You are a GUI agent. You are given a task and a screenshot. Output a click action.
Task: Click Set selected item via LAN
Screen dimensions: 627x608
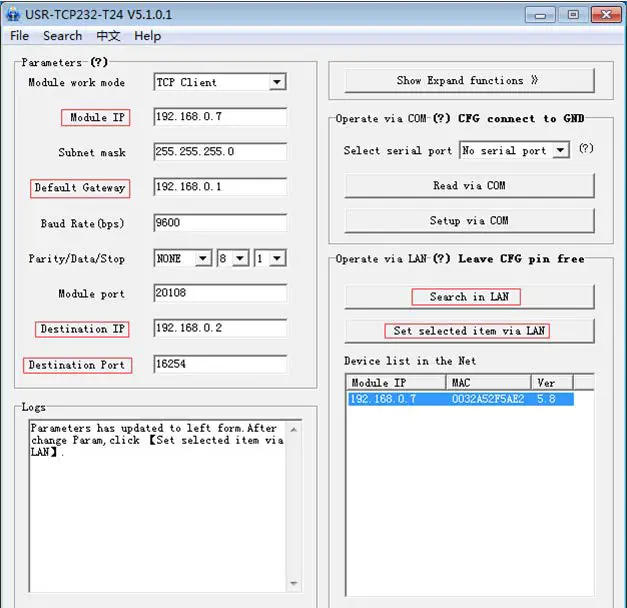(469, 331)
